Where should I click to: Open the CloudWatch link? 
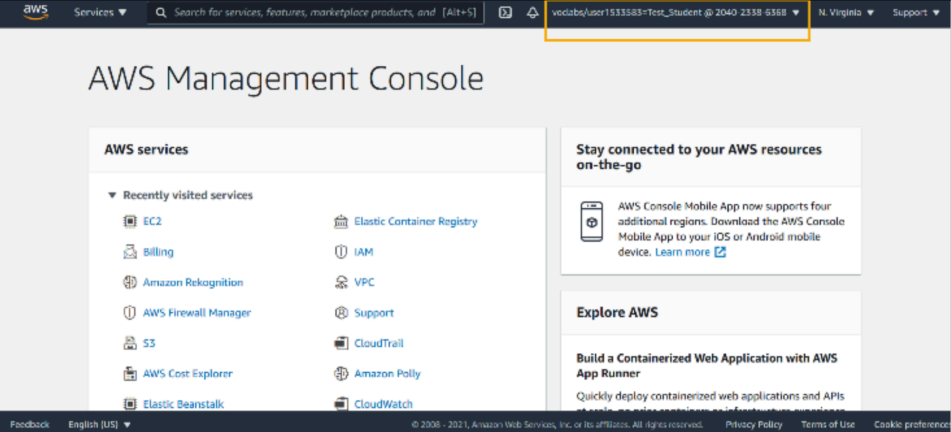(x=383, y=404)
